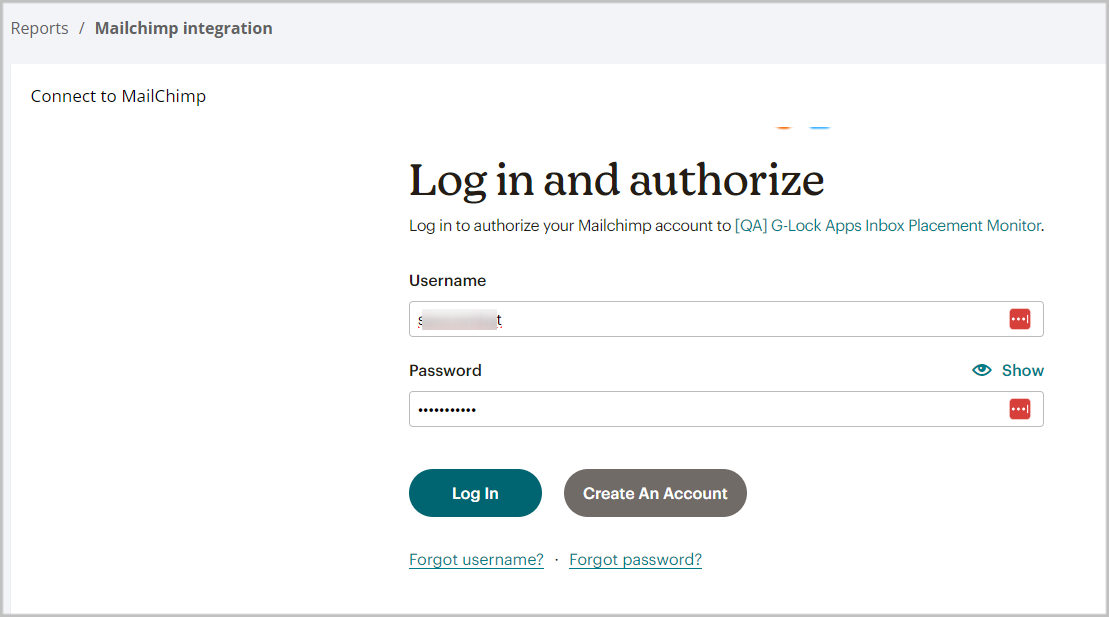This screenshot has width=1109, height=617.
Task: Click the Password field label
Action: pos(445,371)
